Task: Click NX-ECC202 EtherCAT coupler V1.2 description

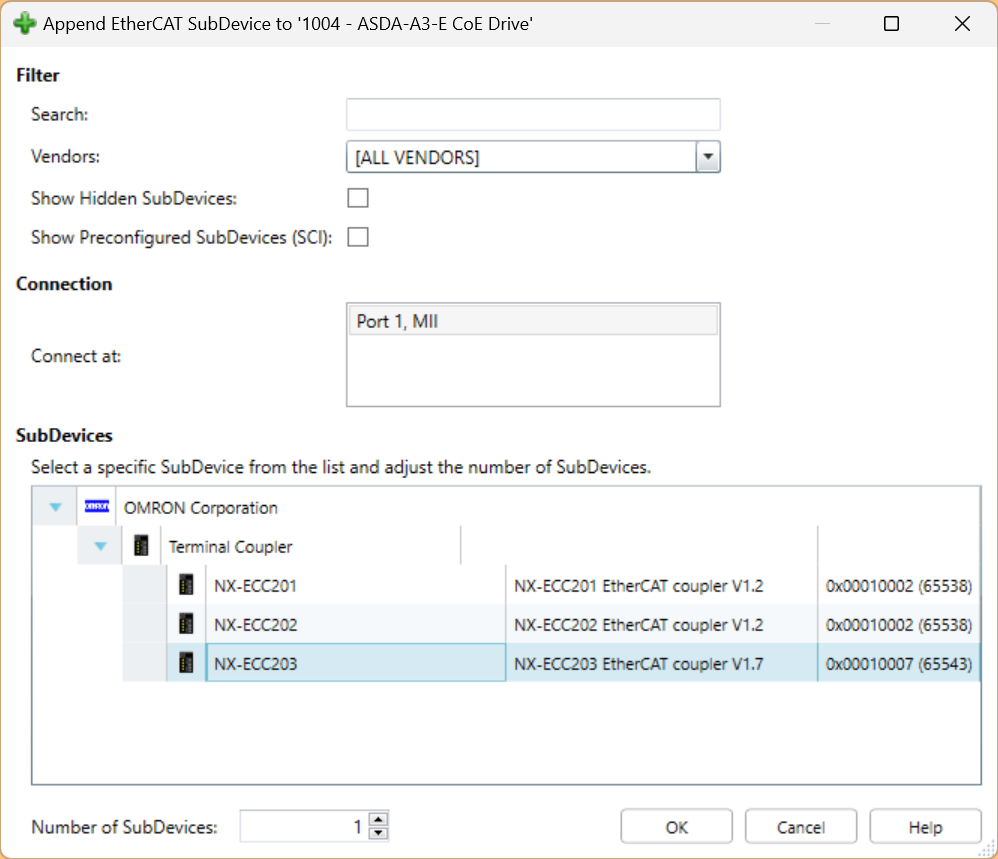Action: (638, 624)
